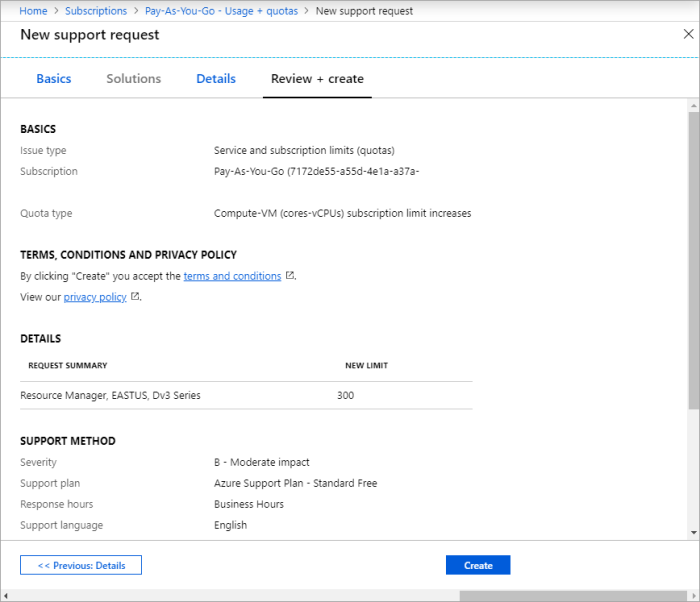Click the scroll left arrow at bottom
The image size is (700, 602).
[6, 595]
